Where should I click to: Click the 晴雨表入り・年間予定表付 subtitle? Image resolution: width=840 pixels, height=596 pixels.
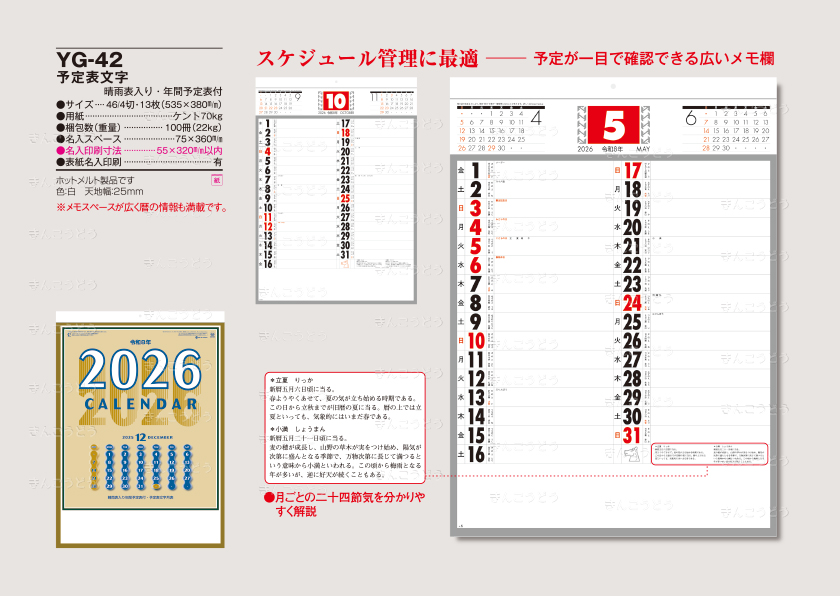point(163,92)
